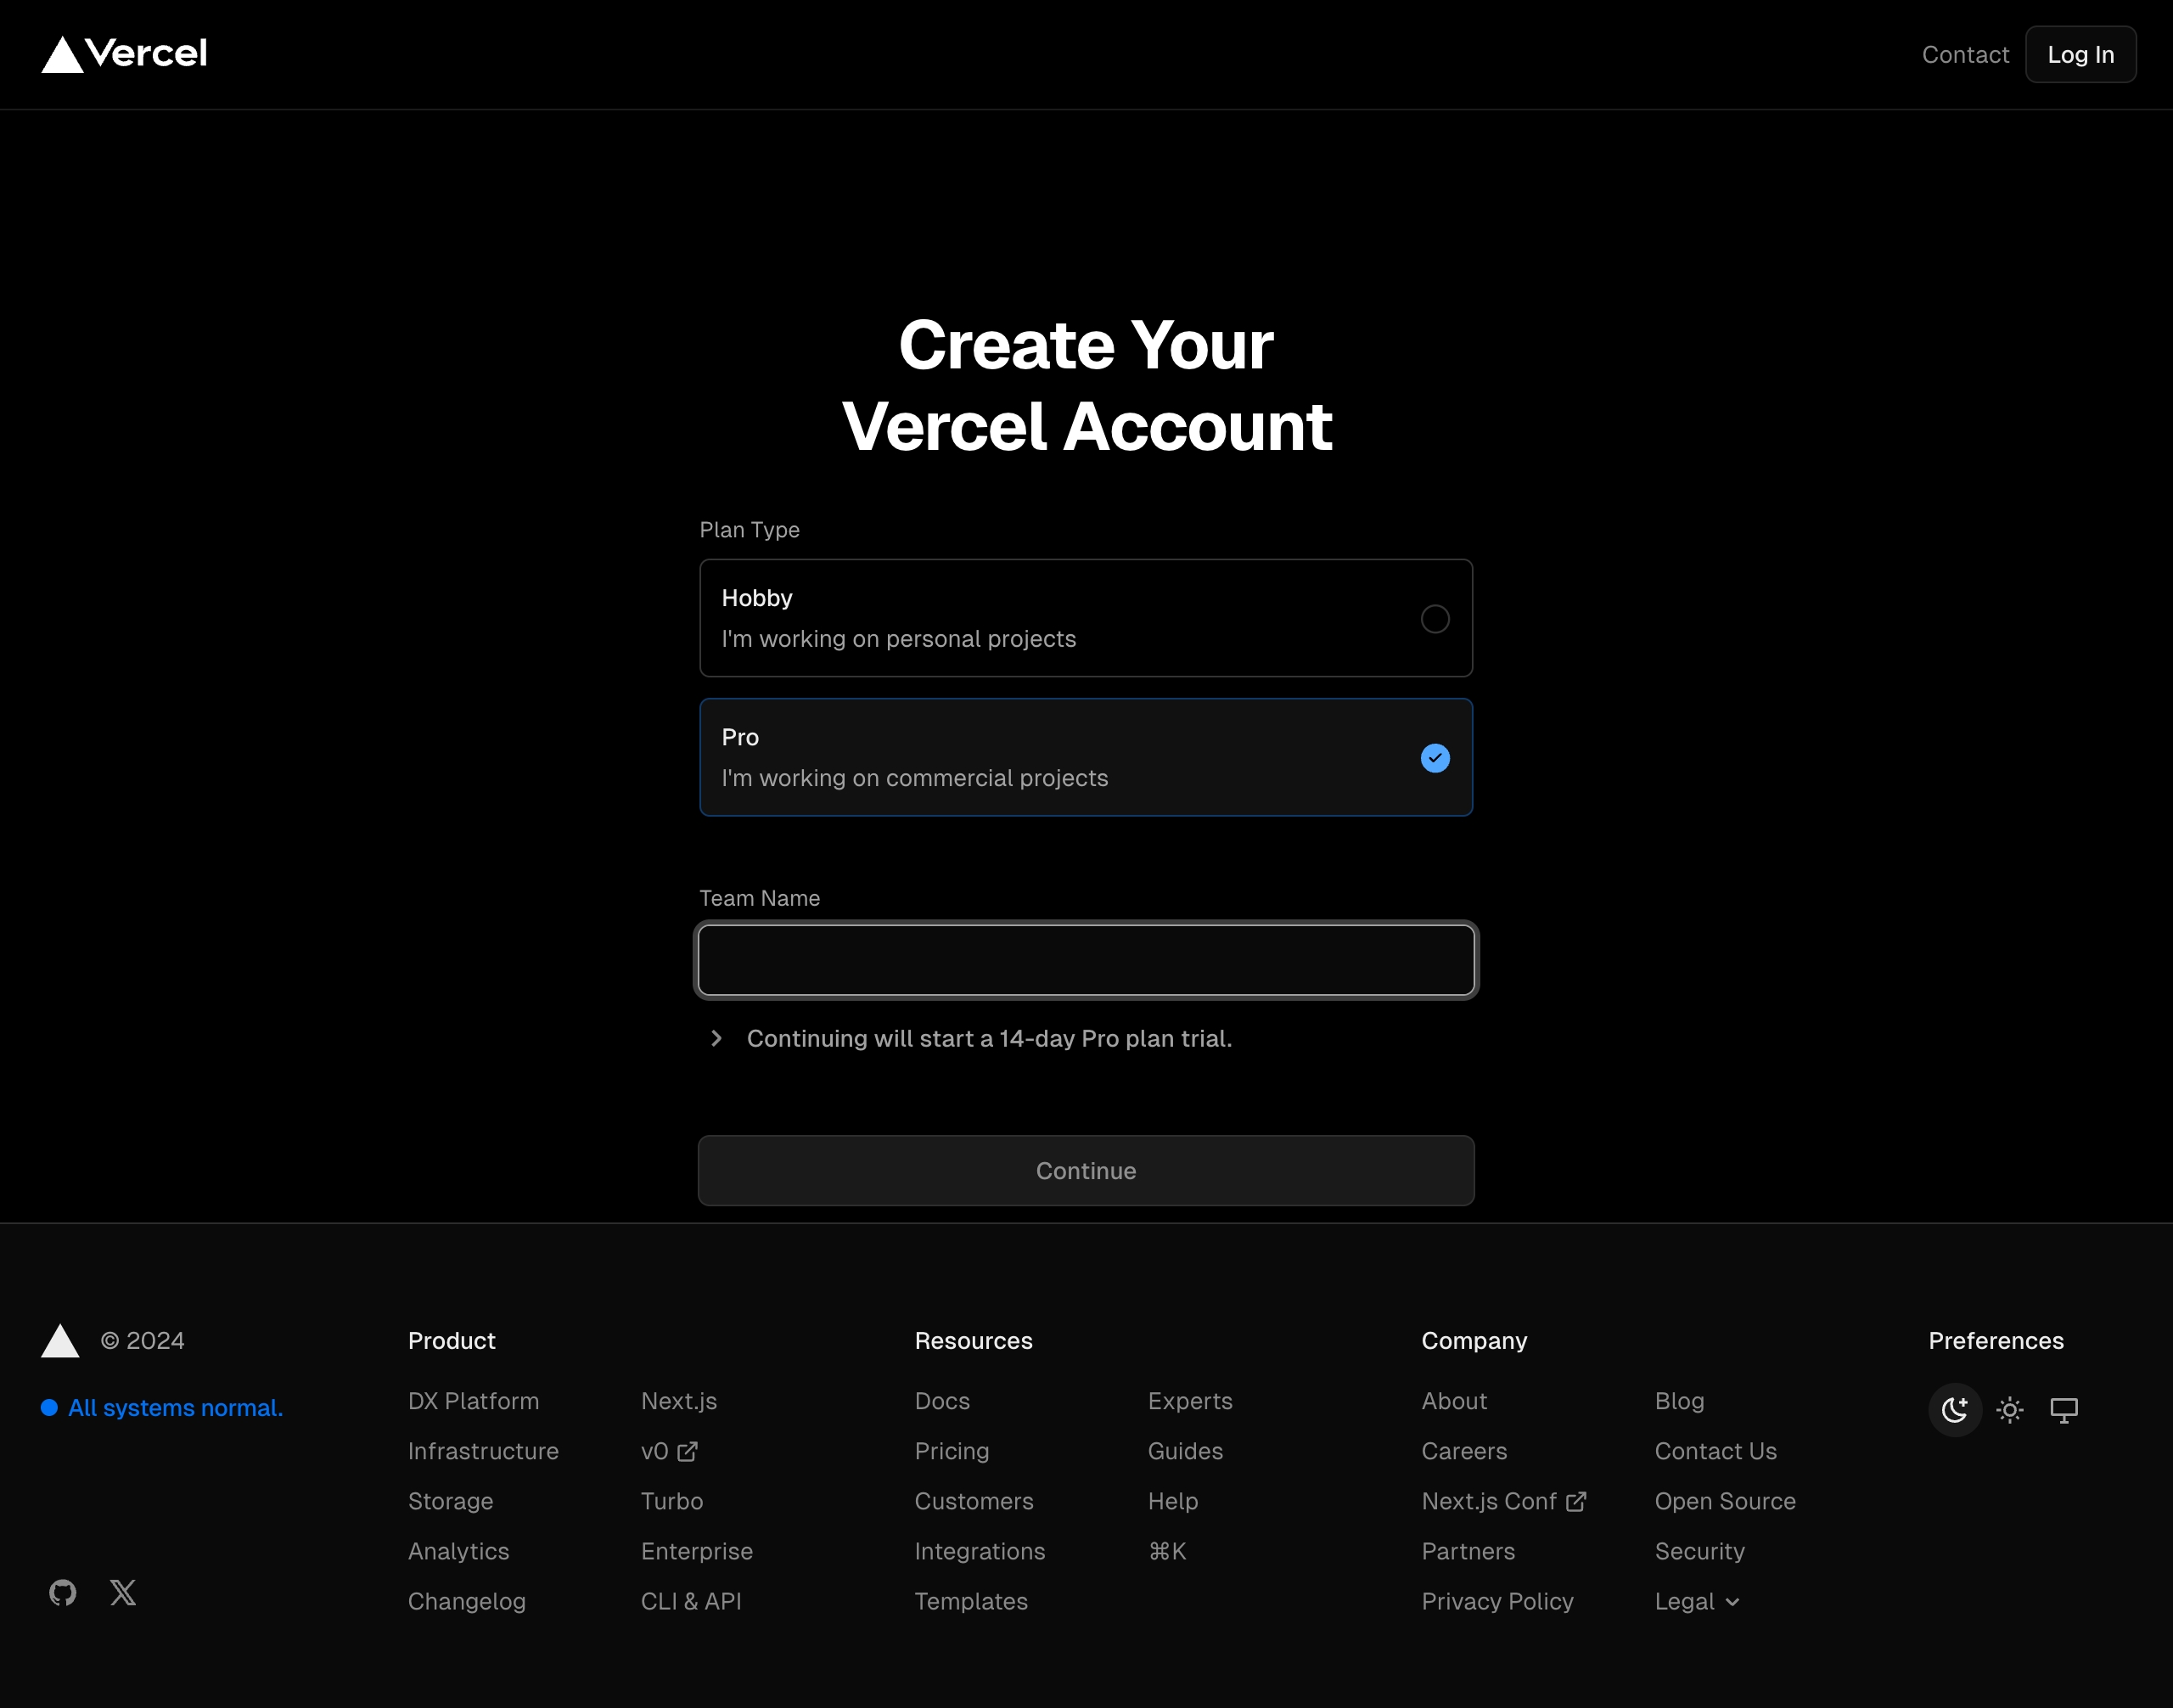
Task: Open the Pricing footer link
Action: tap(952, 1451)
